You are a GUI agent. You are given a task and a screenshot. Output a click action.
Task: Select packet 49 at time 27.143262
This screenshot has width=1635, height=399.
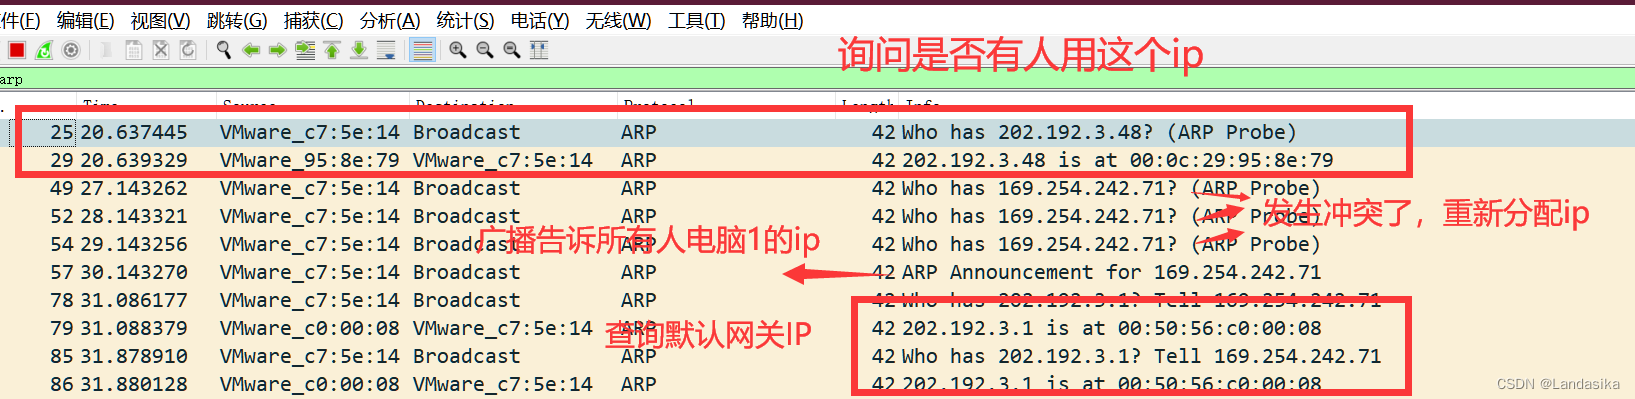817,188
